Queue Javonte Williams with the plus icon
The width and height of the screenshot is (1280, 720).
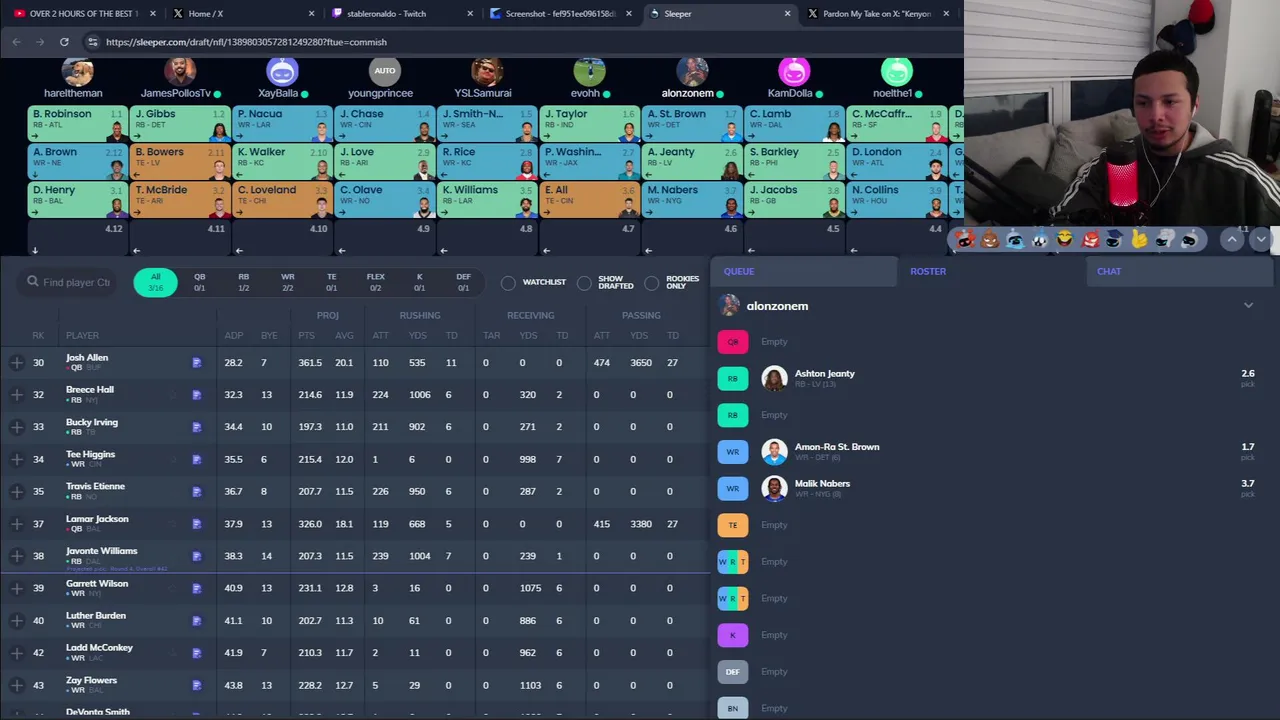(17, 556)
